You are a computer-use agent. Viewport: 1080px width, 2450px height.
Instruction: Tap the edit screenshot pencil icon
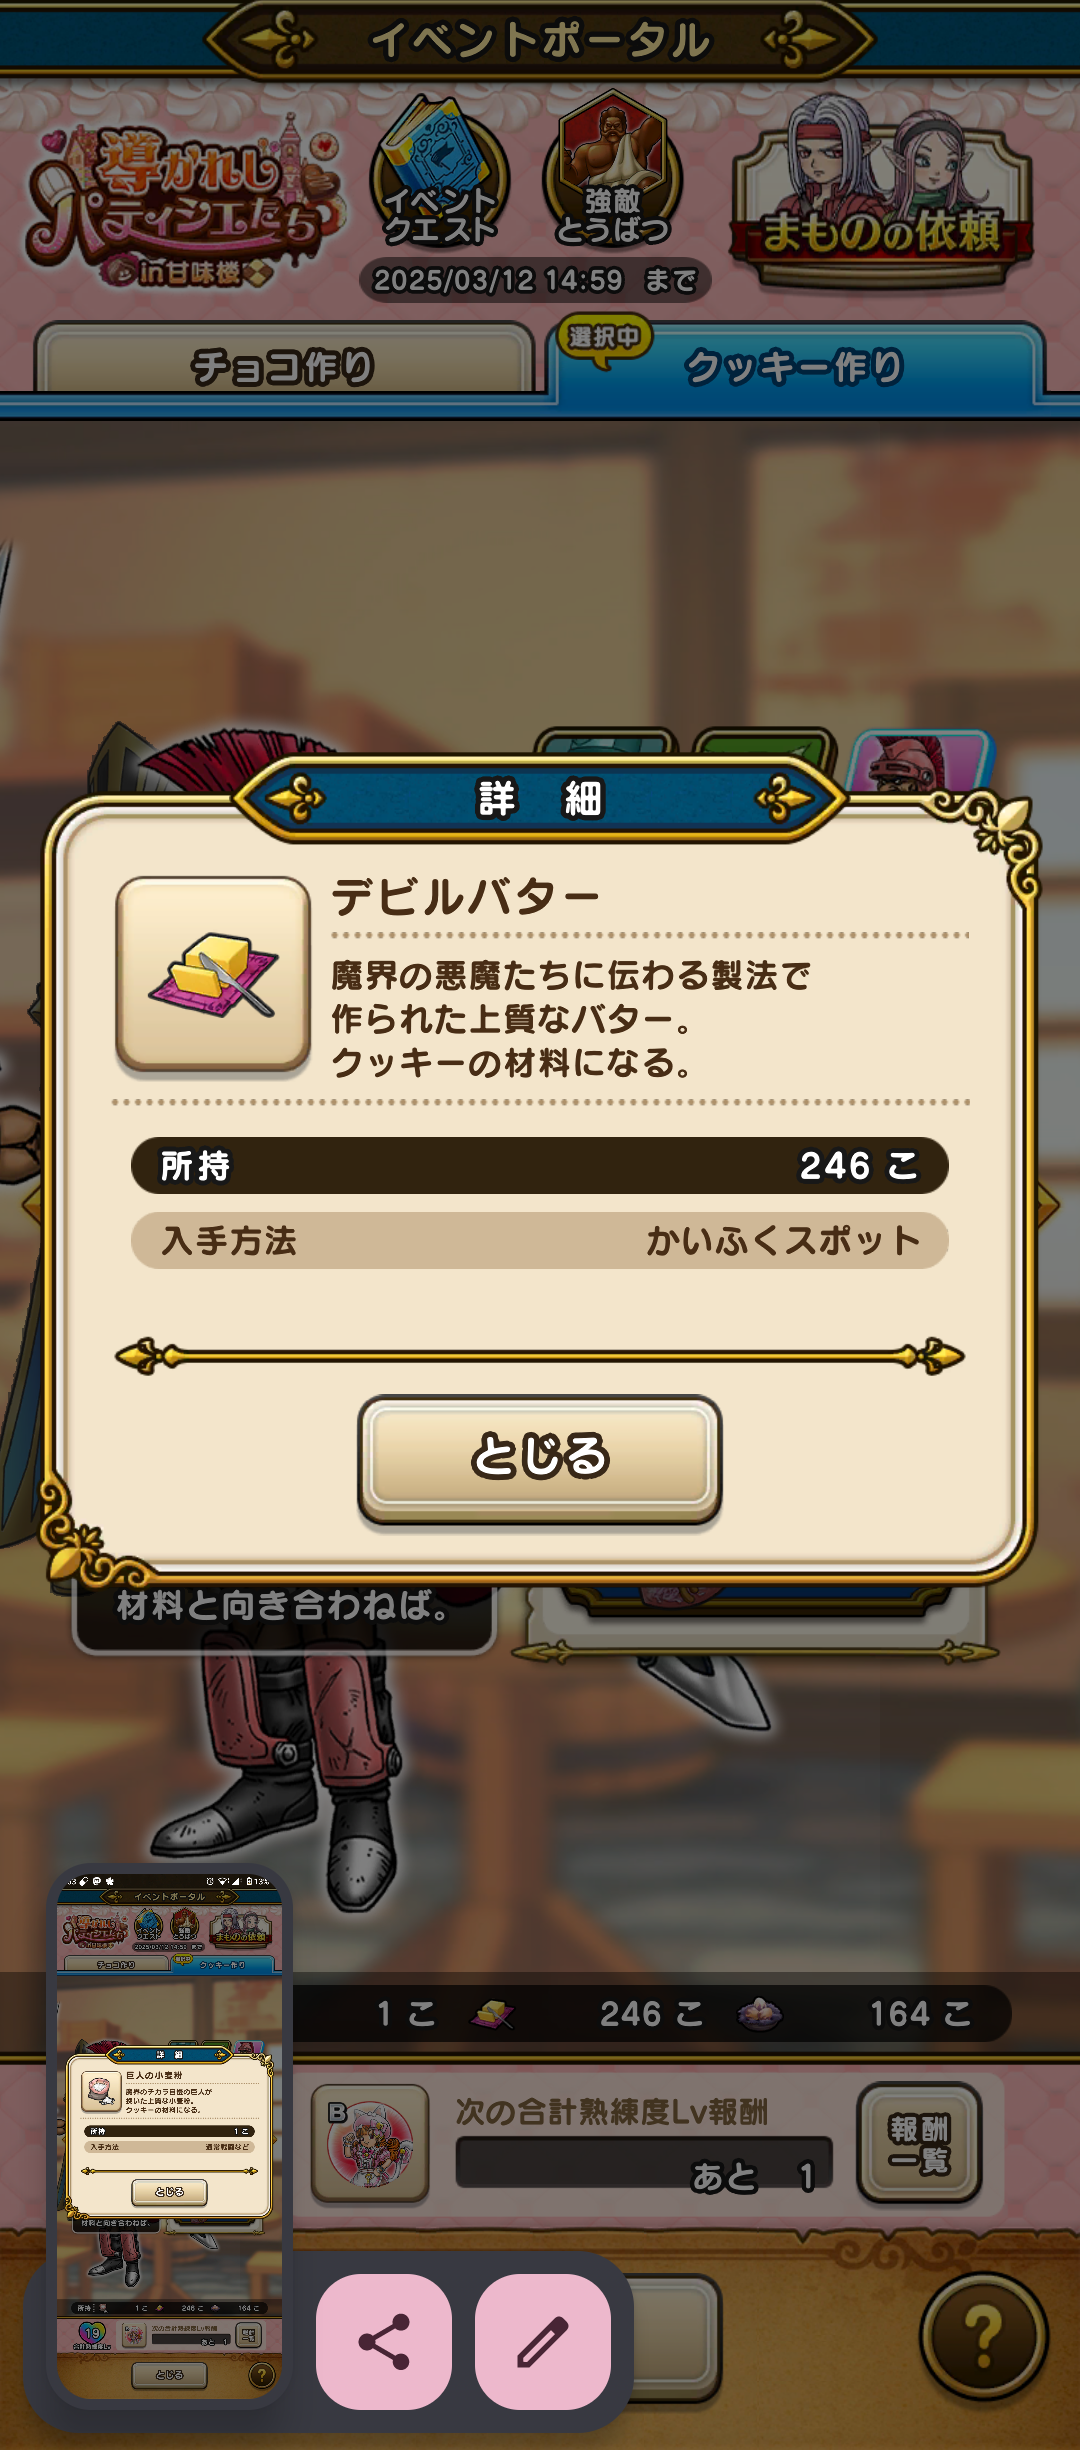tap(543, 2341)
